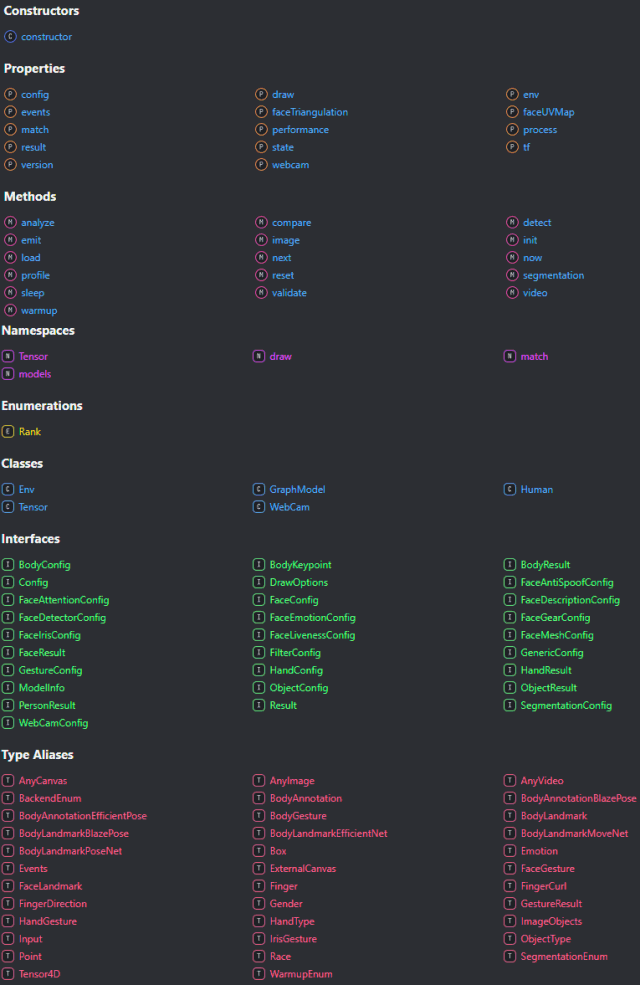Click the P property icon beside config
This screenshot has width=640, height=985.
coord(10,94)
